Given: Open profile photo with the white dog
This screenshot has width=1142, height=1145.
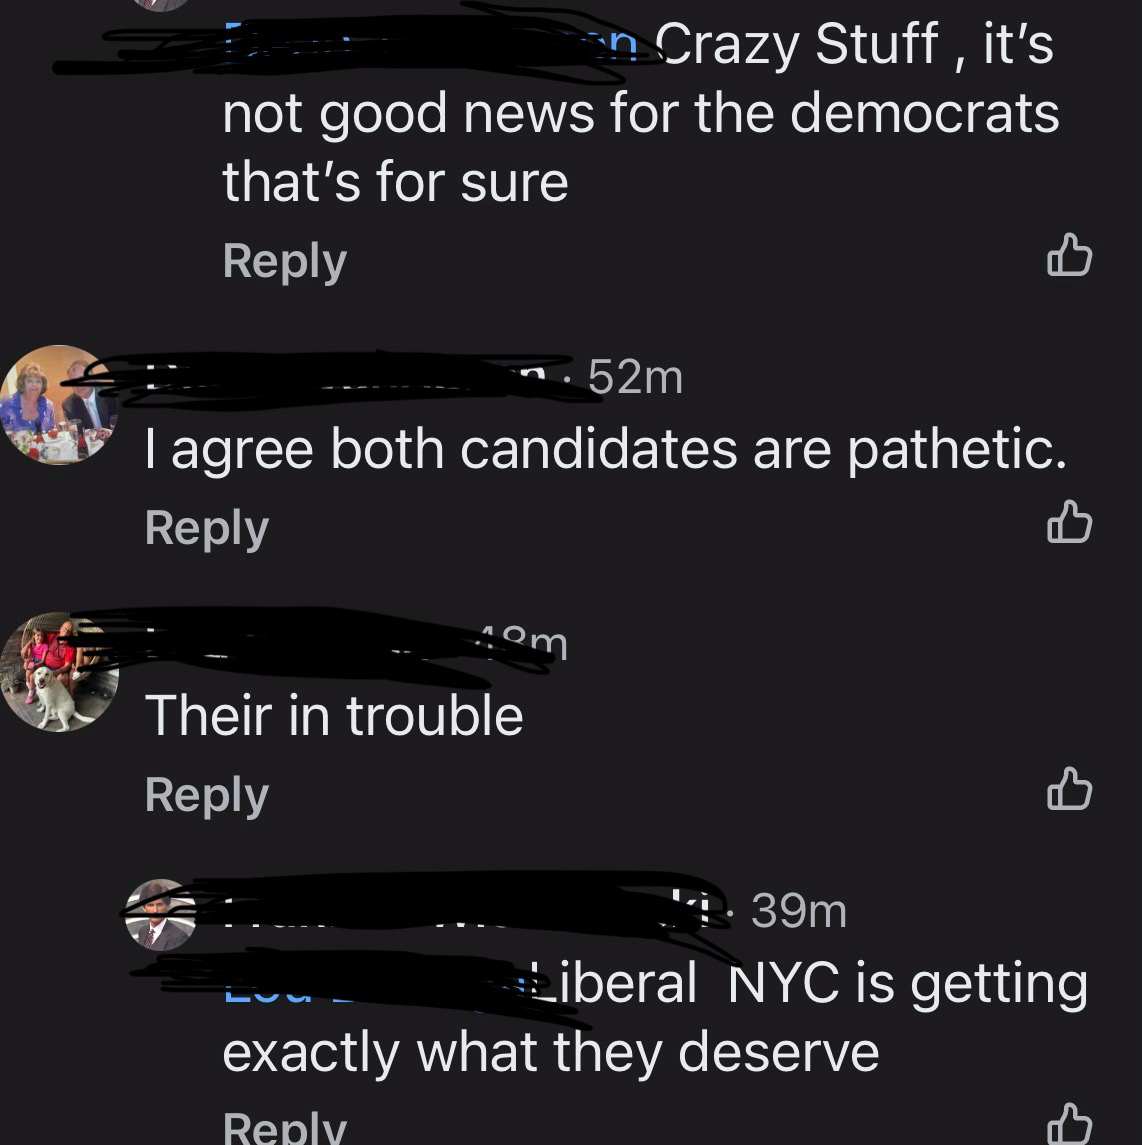Looking at the screenshot, I should coord(58,671).
